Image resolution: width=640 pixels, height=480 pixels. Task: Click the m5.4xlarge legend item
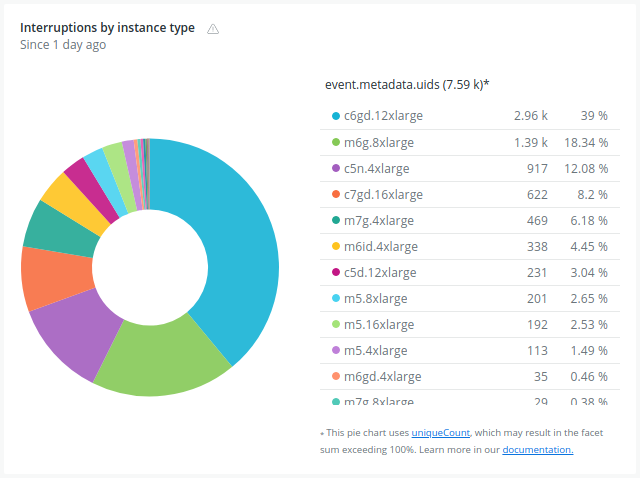coord(375,350)
